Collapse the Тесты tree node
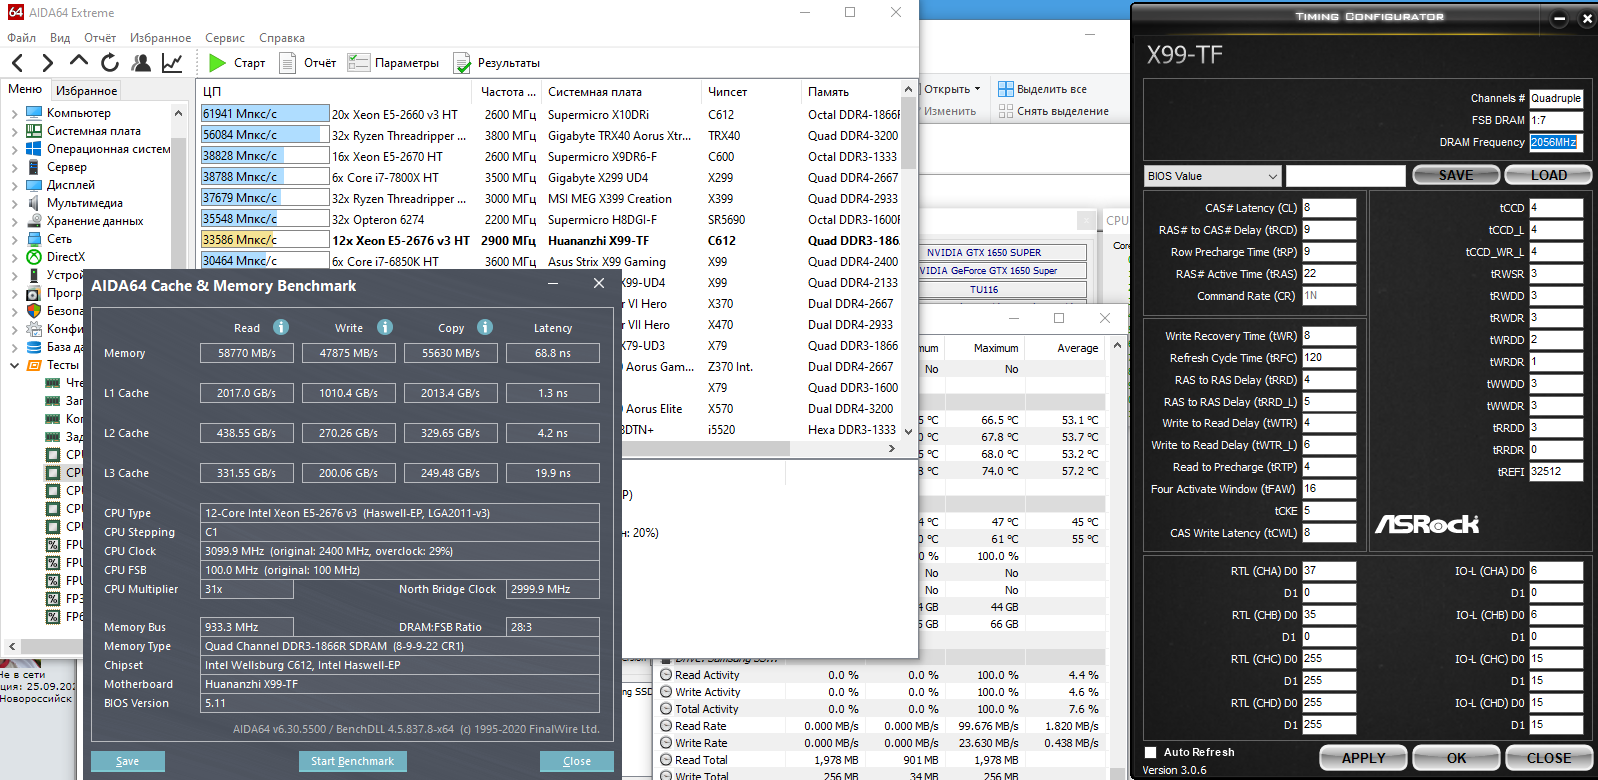 [x=14, y=365]
